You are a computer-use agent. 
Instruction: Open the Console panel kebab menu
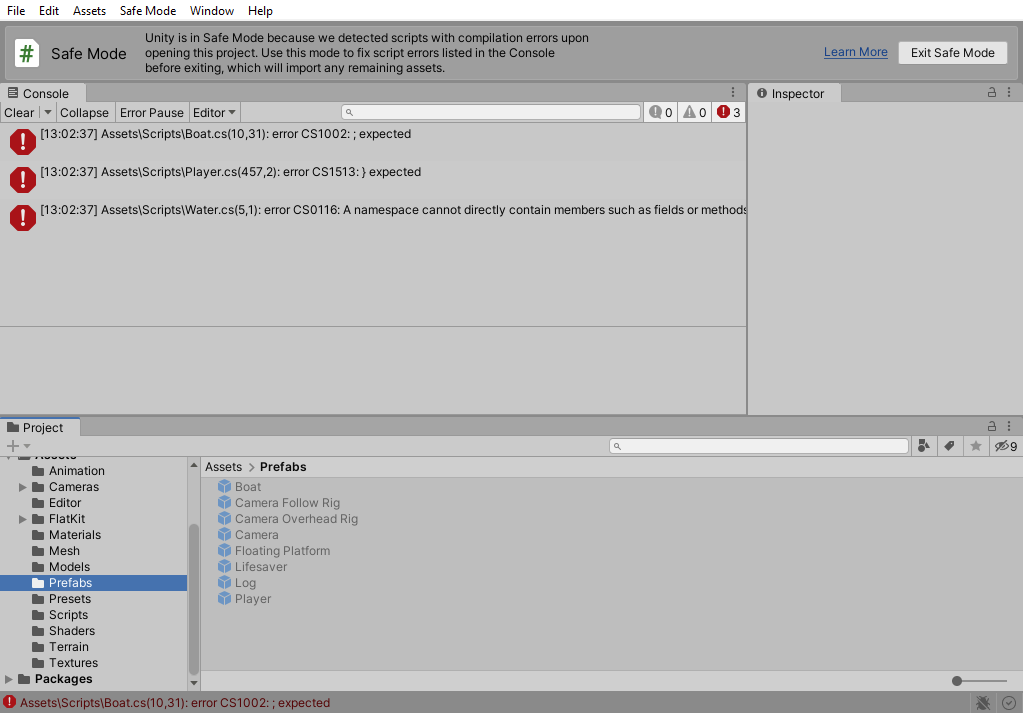(733, 92)
